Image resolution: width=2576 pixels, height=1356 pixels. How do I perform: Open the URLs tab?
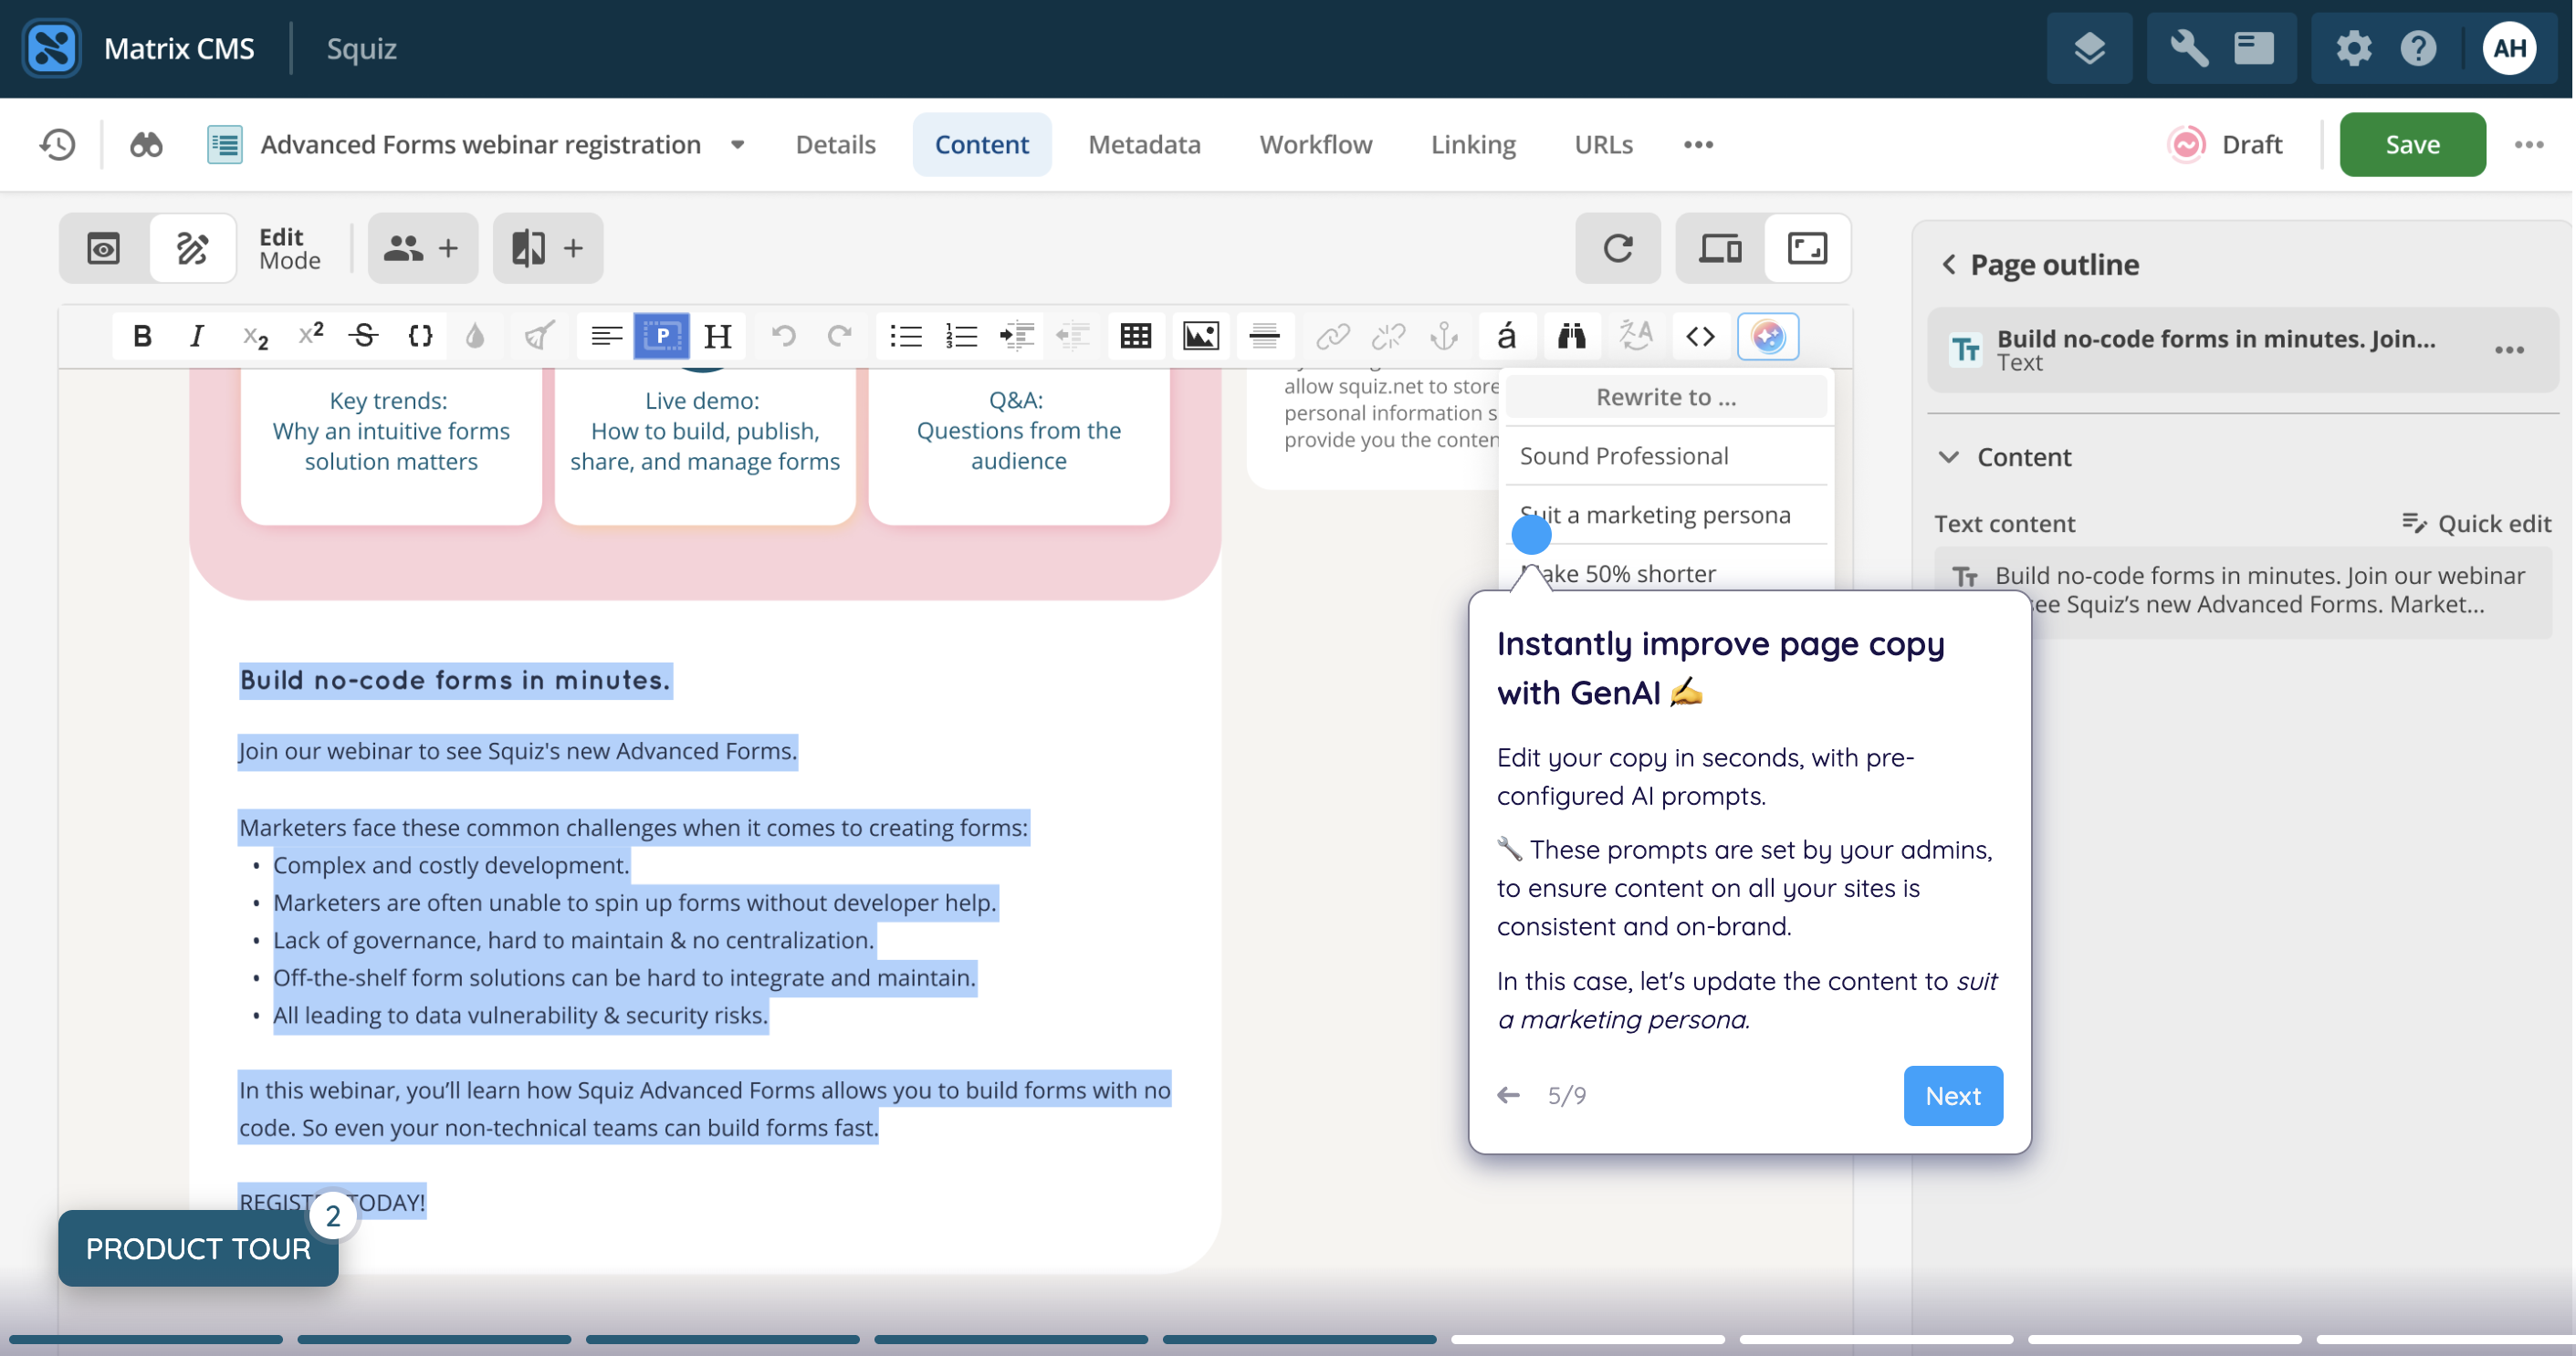1603,145
